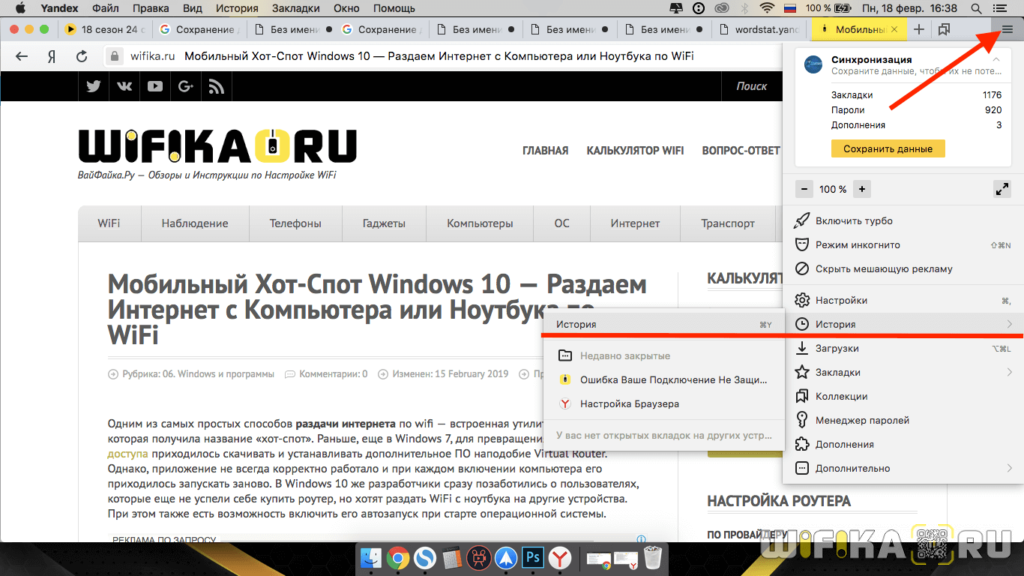Screen dimensions: 1024x576
Task: Open a new tab with plus
Action: [x=919, y=29]
